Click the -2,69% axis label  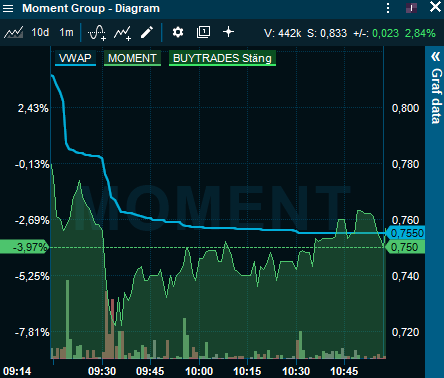(32, 220)
